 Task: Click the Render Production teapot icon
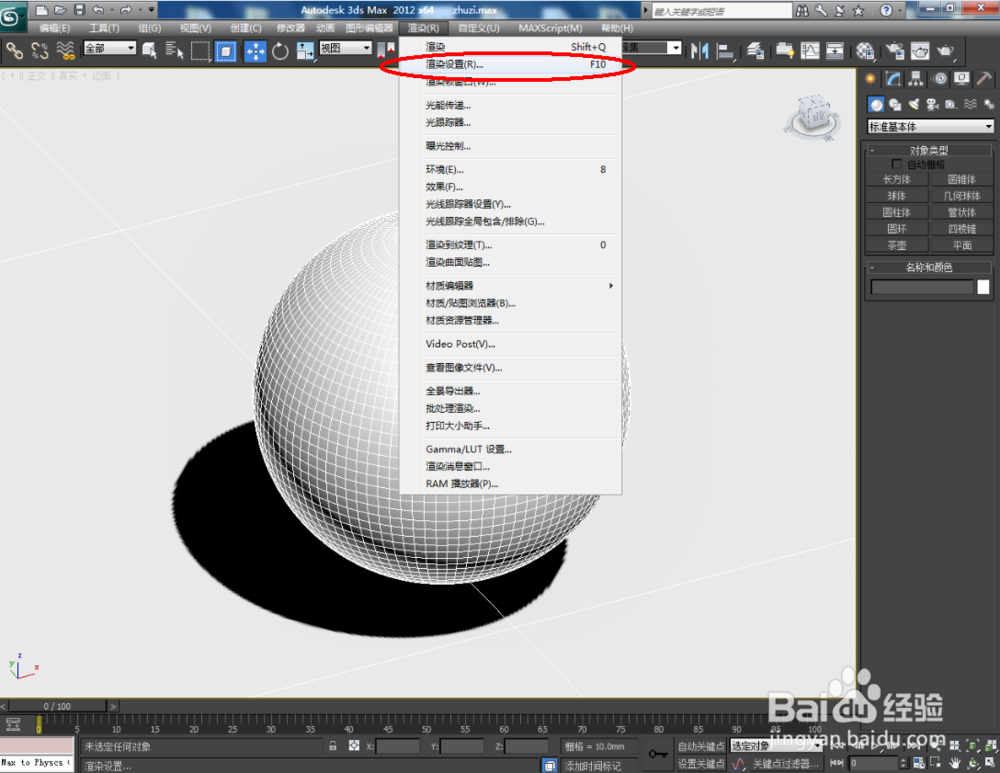945,50
